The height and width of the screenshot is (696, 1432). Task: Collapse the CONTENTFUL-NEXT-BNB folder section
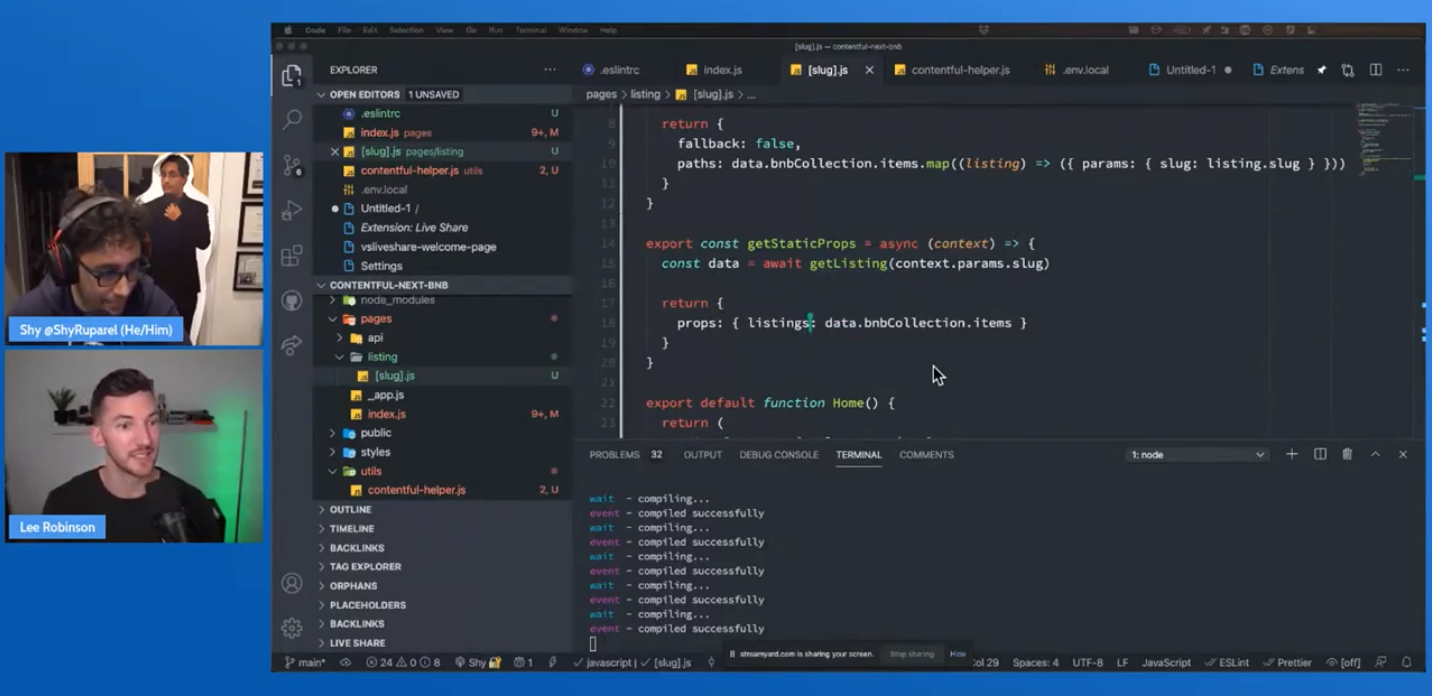coord(443,285)
